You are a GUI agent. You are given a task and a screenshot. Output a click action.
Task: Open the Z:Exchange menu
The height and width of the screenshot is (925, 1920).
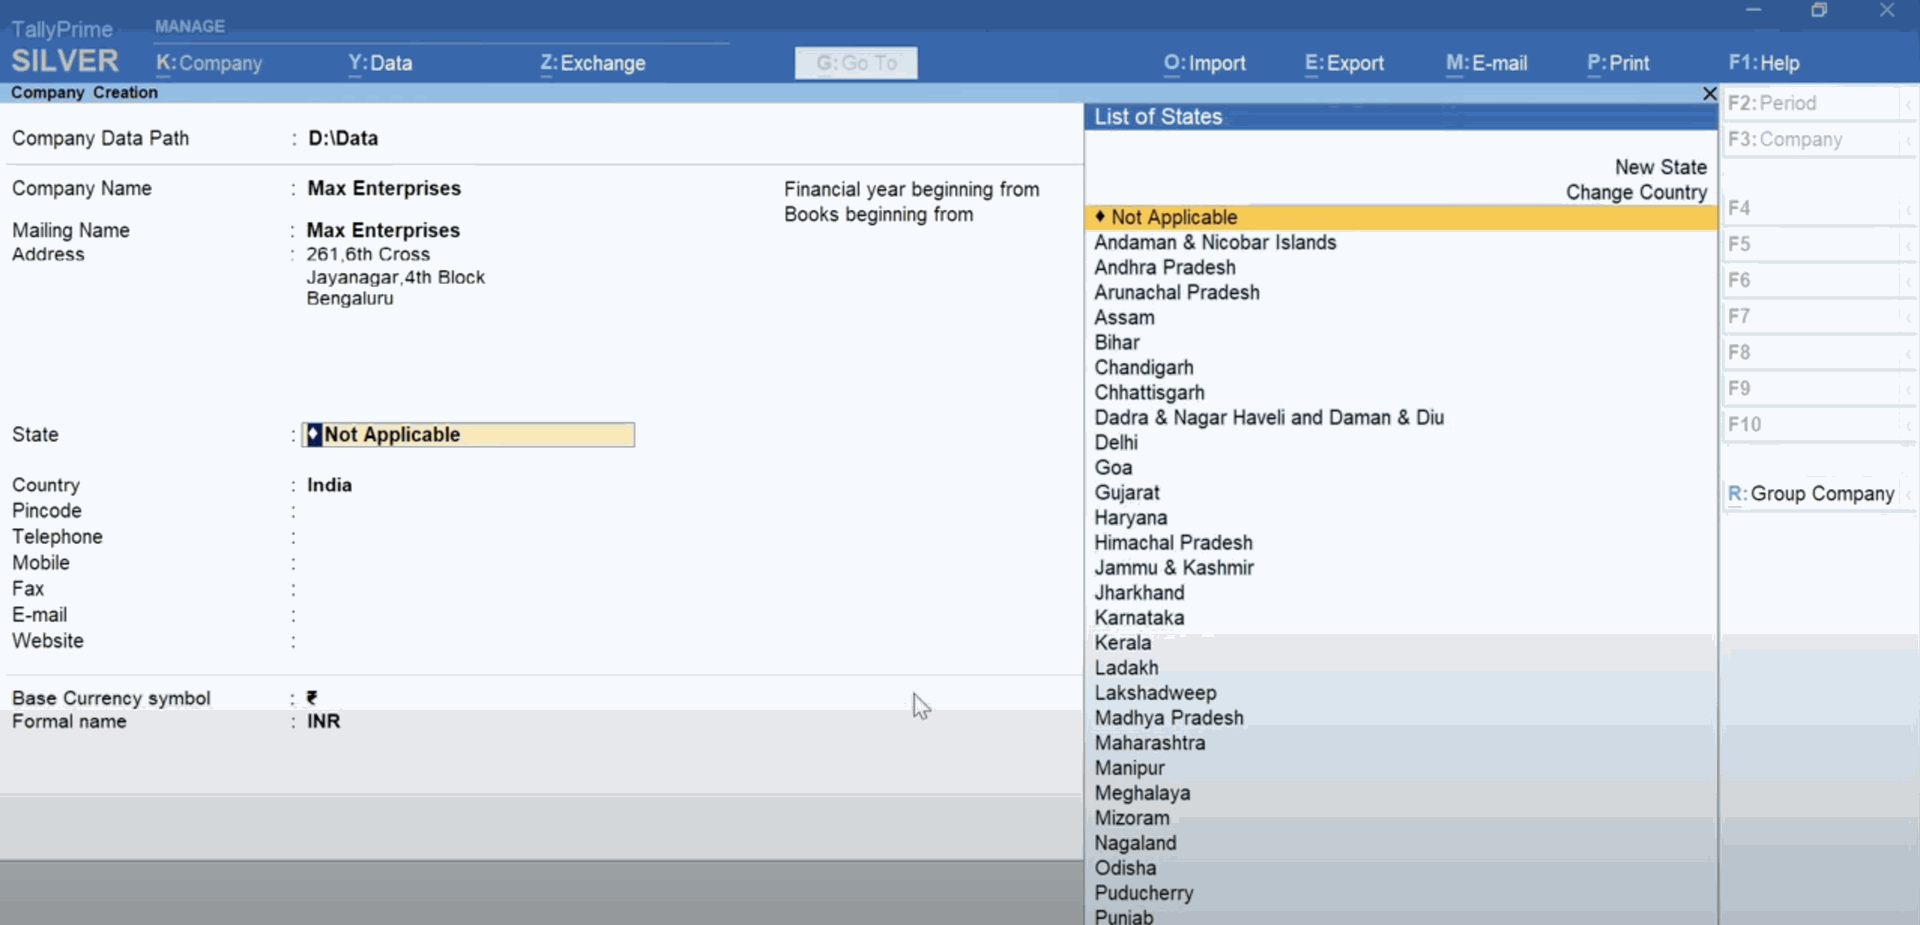[x=593, y=63]
